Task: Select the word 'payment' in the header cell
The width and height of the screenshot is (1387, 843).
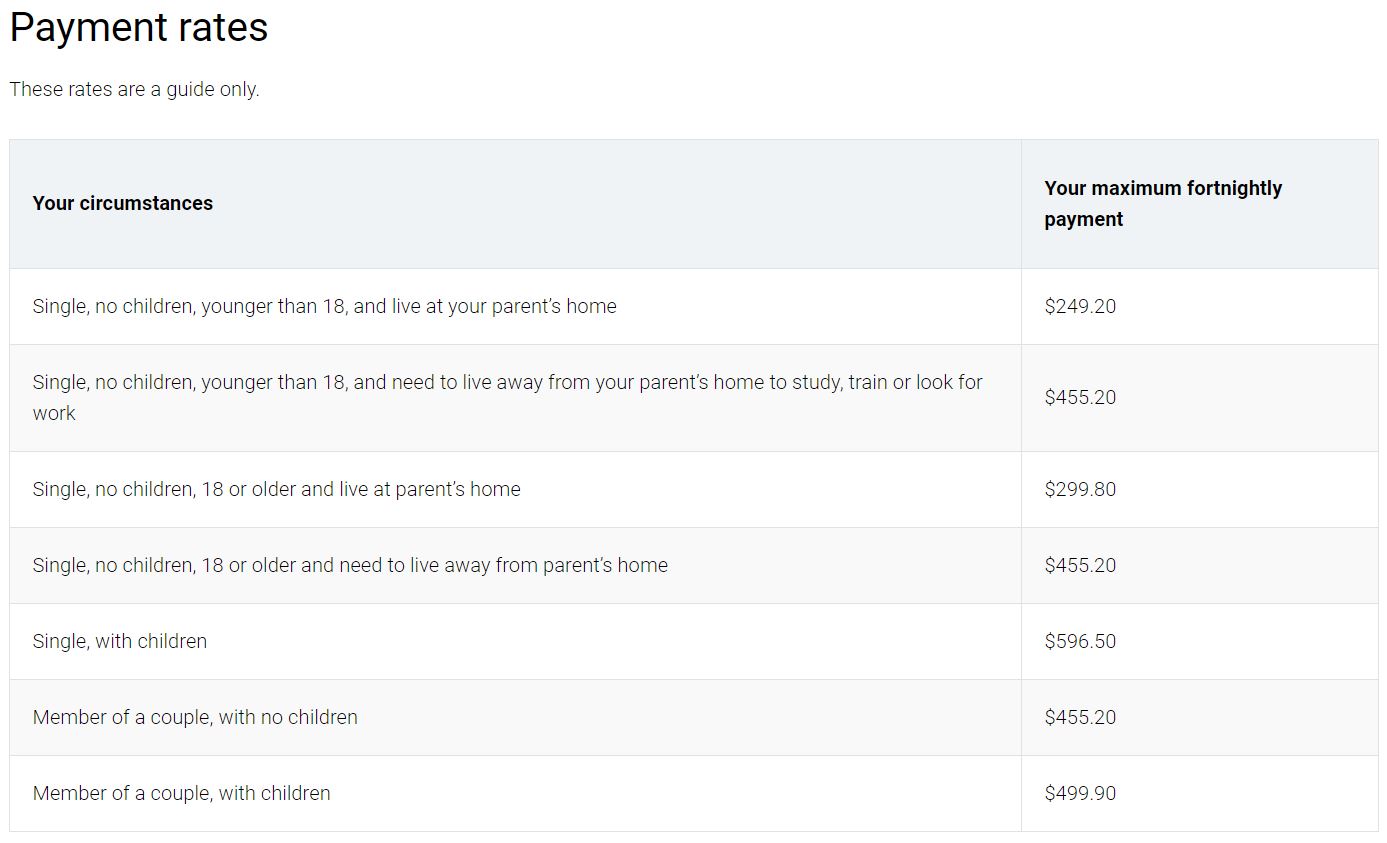Action: 1084,219
